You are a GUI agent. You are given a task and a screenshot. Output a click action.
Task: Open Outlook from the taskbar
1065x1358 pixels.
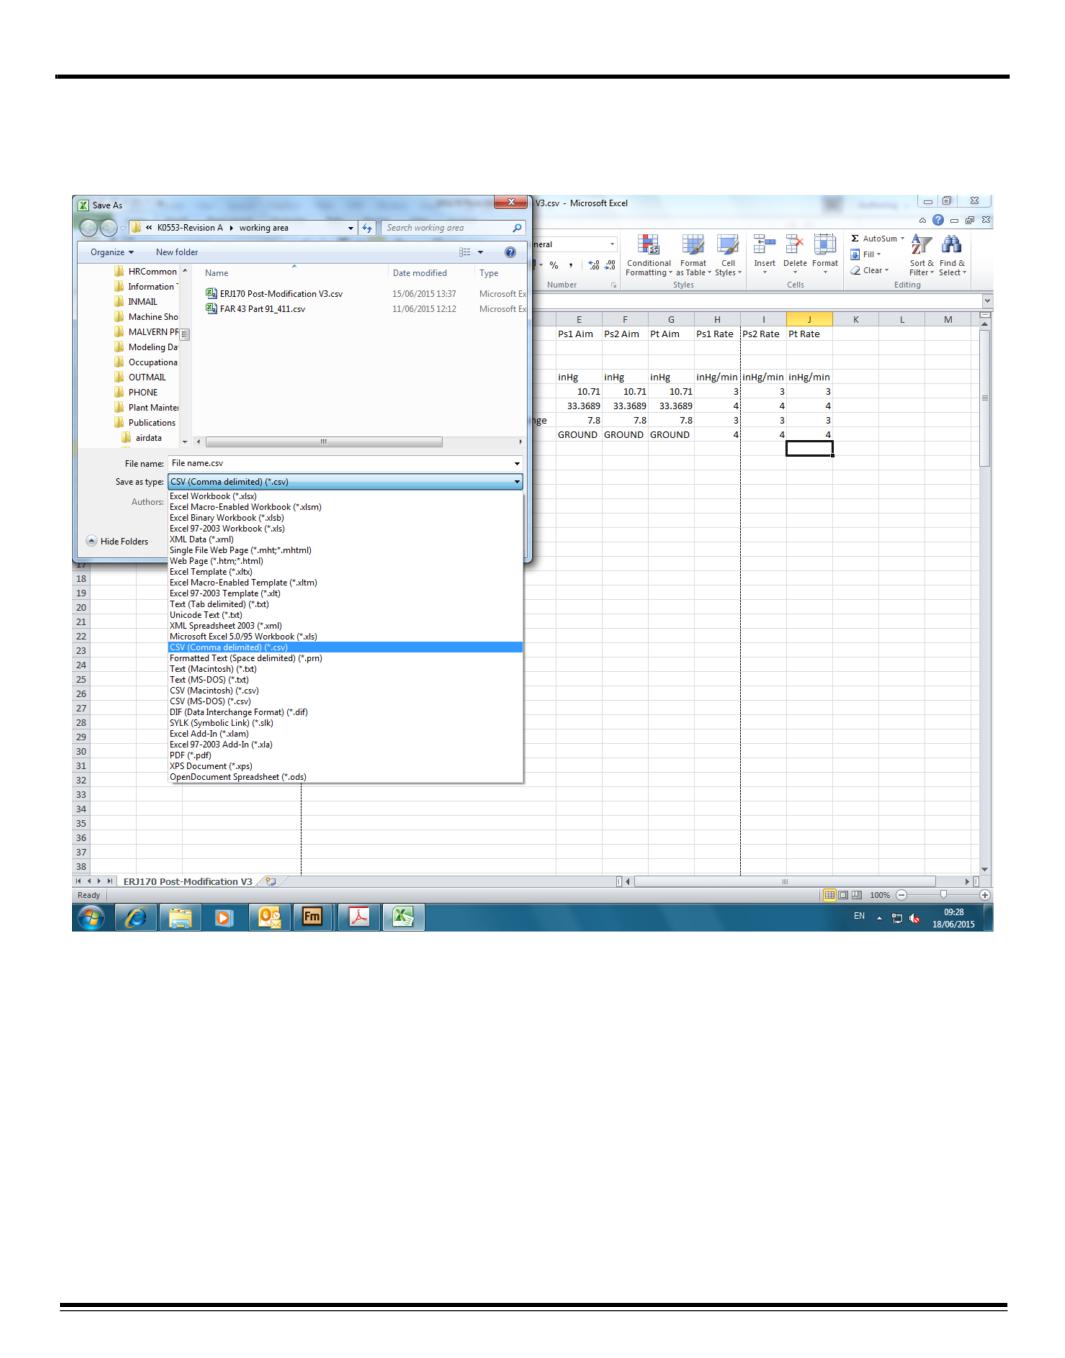(x=270, y=917)
